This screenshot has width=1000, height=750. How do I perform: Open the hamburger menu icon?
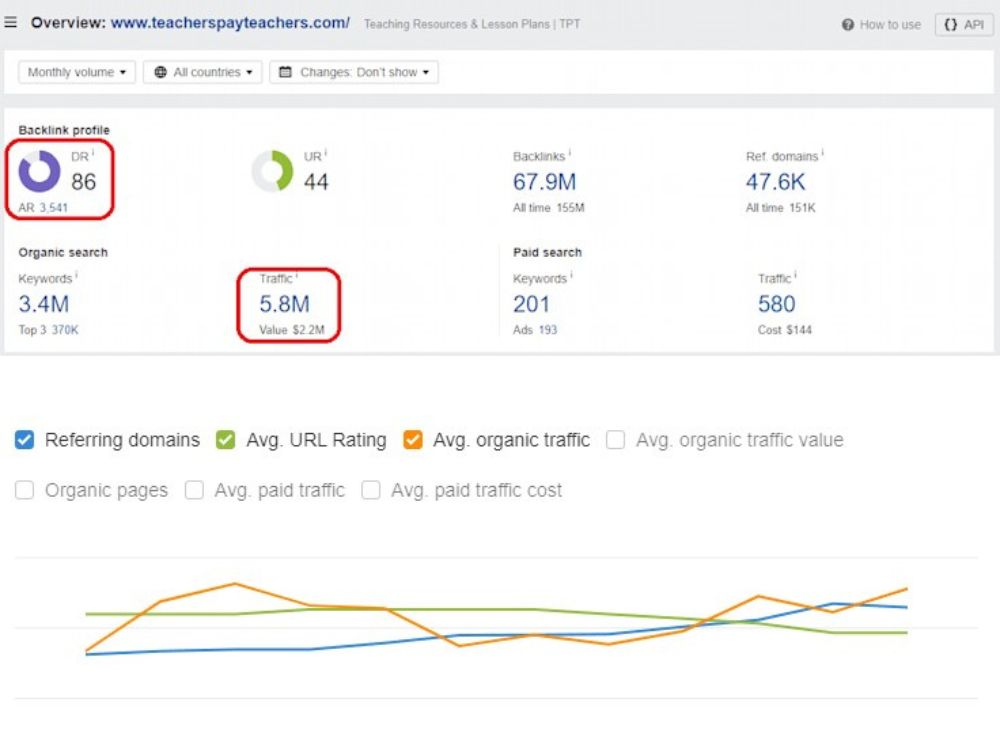pyautogui.click(x=10, y=22)
